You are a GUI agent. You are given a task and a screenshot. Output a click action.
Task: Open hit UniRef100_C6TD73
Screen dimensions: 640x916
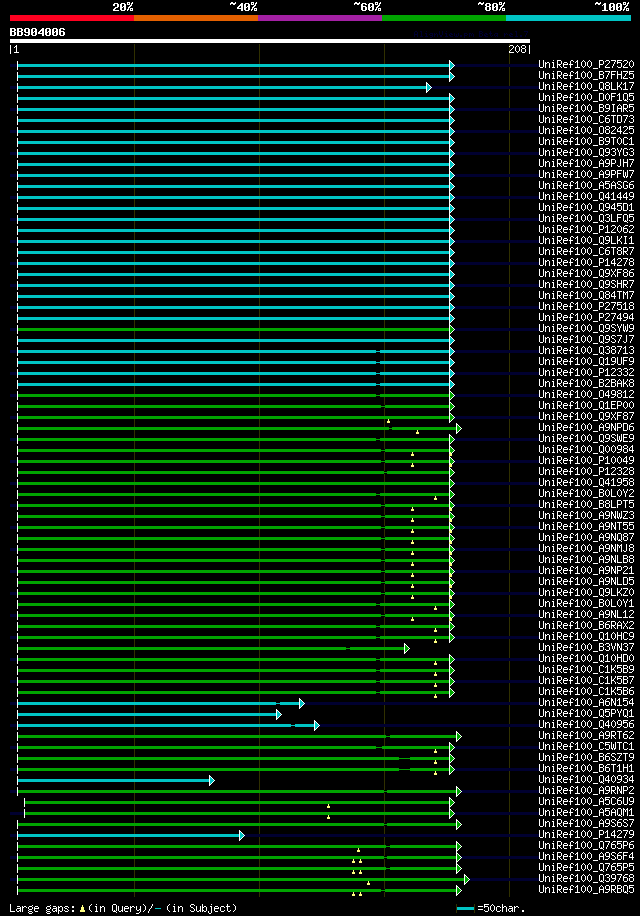pos(586,119)
